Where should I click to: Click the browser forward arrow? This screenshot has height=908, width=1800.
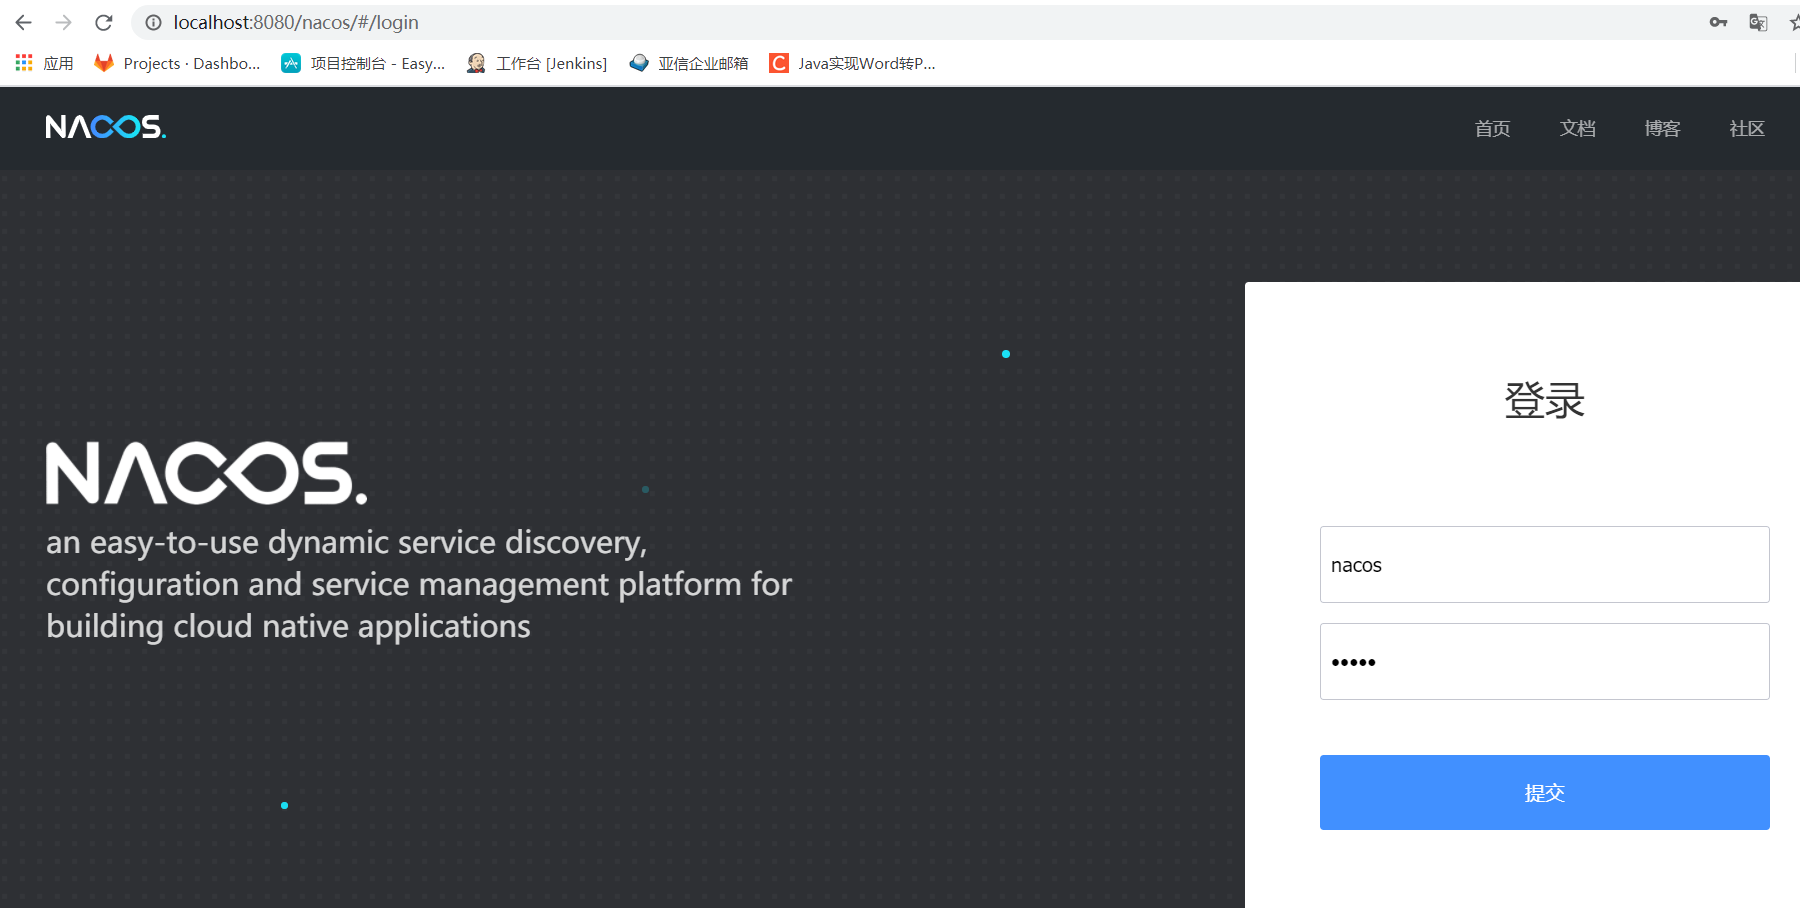64,22
